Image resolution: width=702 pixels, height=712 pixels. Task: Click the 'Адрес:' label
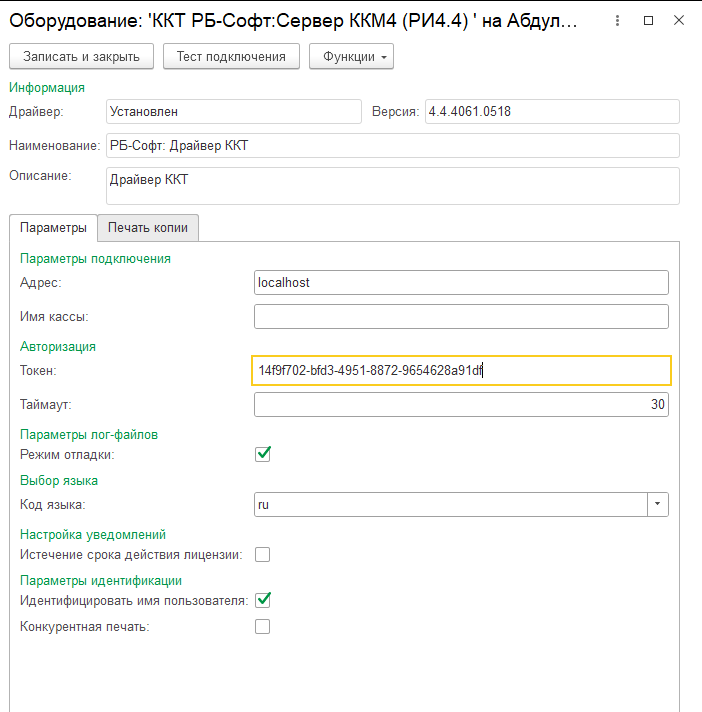click(40, 282)
